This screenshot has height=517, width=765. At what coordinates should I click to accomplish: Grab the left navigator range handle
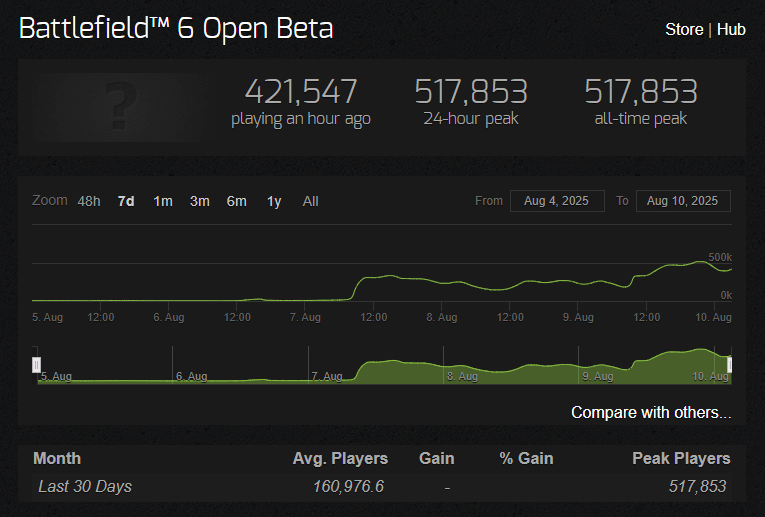tap(37, 365)
